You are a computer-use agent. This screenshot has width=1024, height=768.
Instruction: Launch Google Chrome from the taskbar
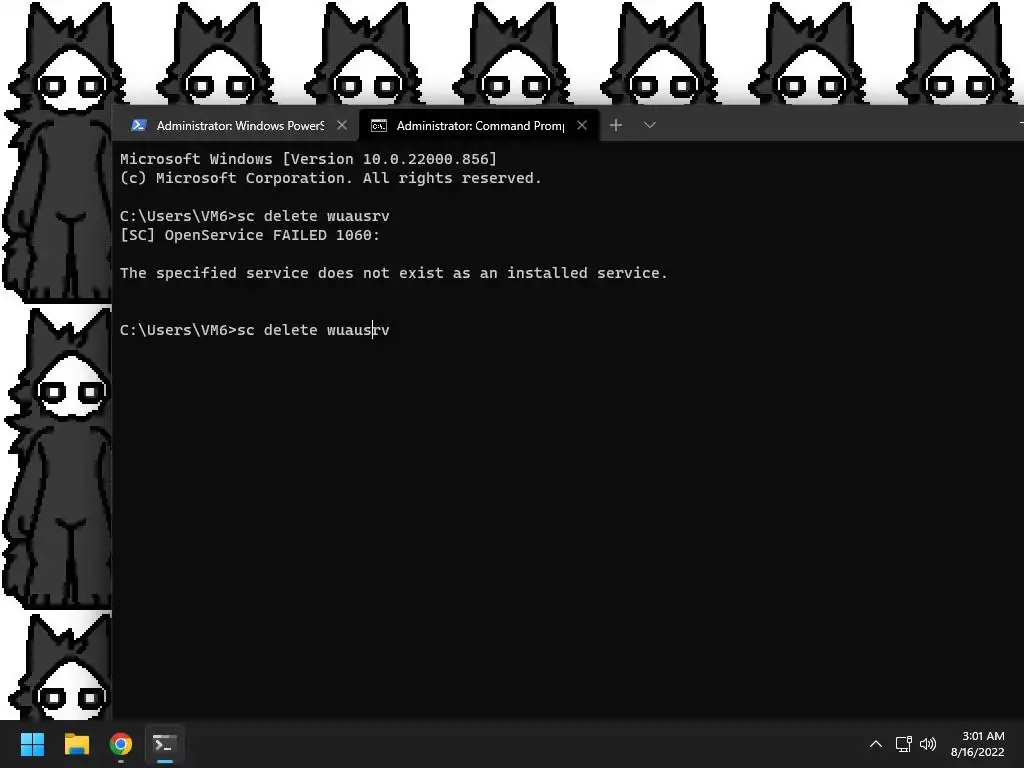point(121,744)
